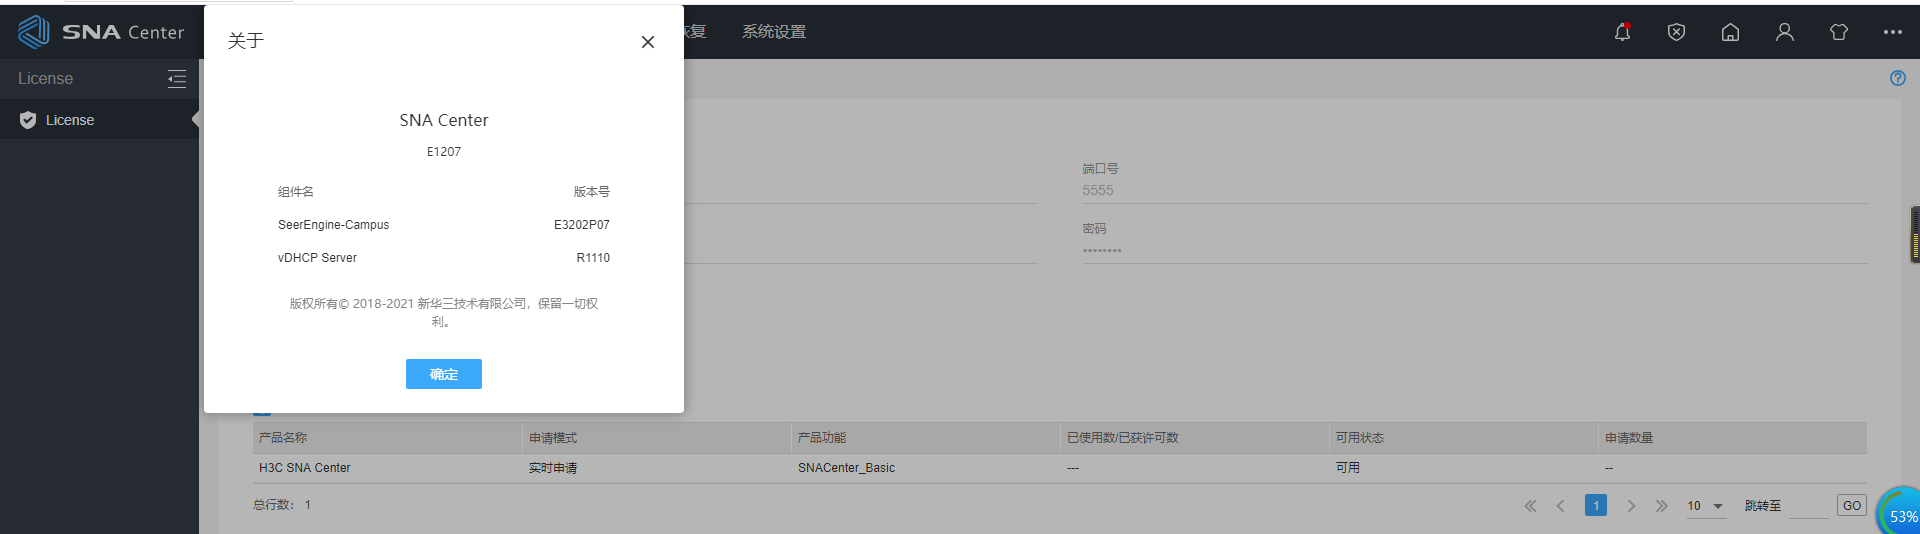Click the GO button
This screenshot has height=534, width=1920.
[x=1852, y=505]
